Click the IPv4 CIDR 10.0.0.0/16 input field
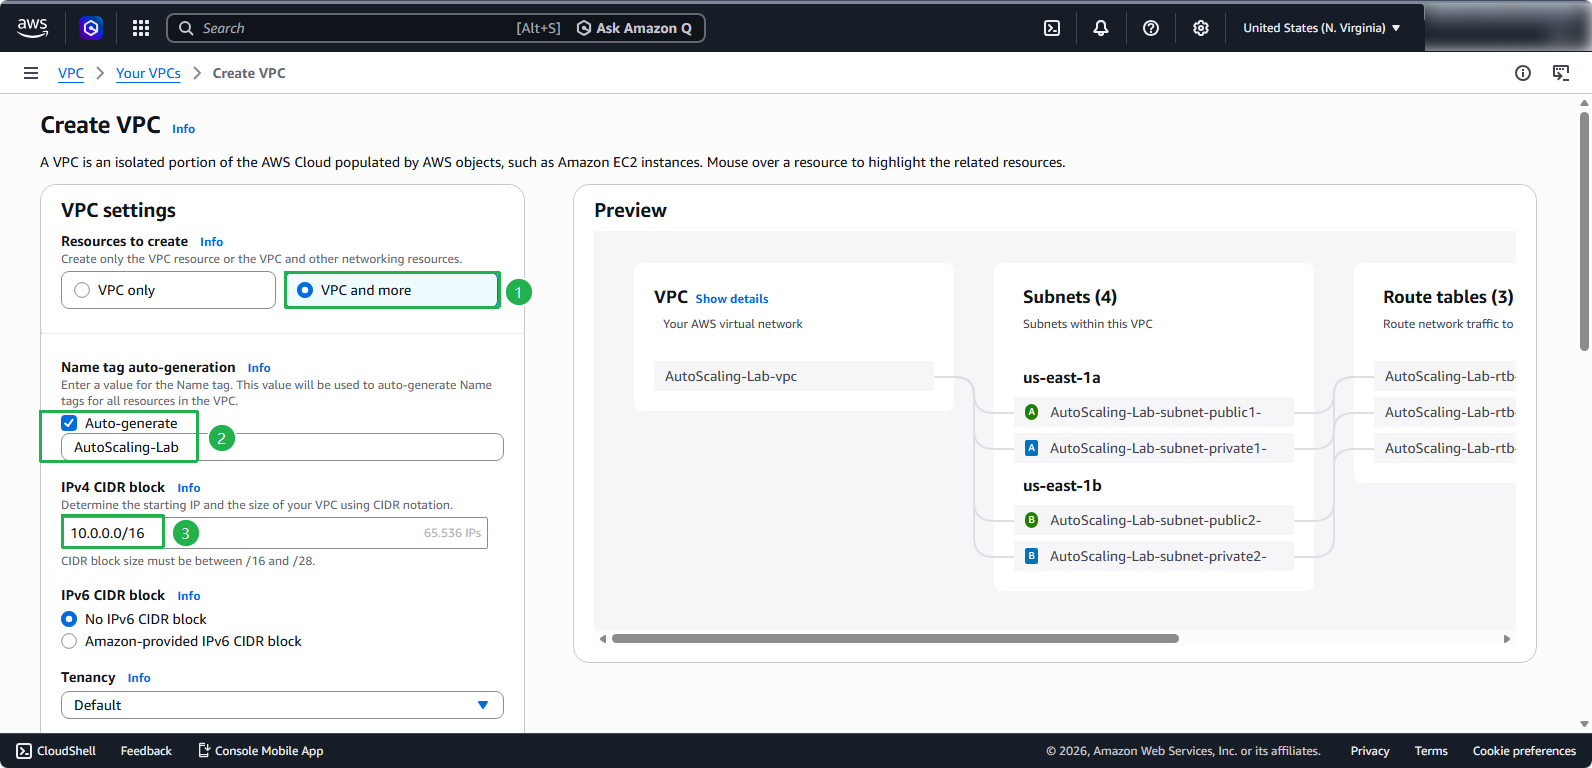Screen dimensions: 1592x768 pyautogui.click(x=274, y=533)
